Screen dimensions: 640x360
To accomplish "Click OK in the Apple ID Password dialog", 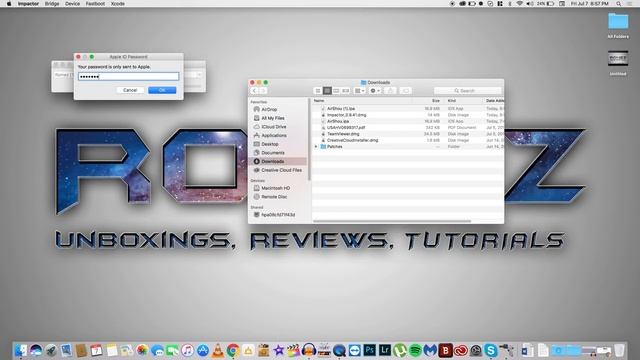I will point(162,90).
